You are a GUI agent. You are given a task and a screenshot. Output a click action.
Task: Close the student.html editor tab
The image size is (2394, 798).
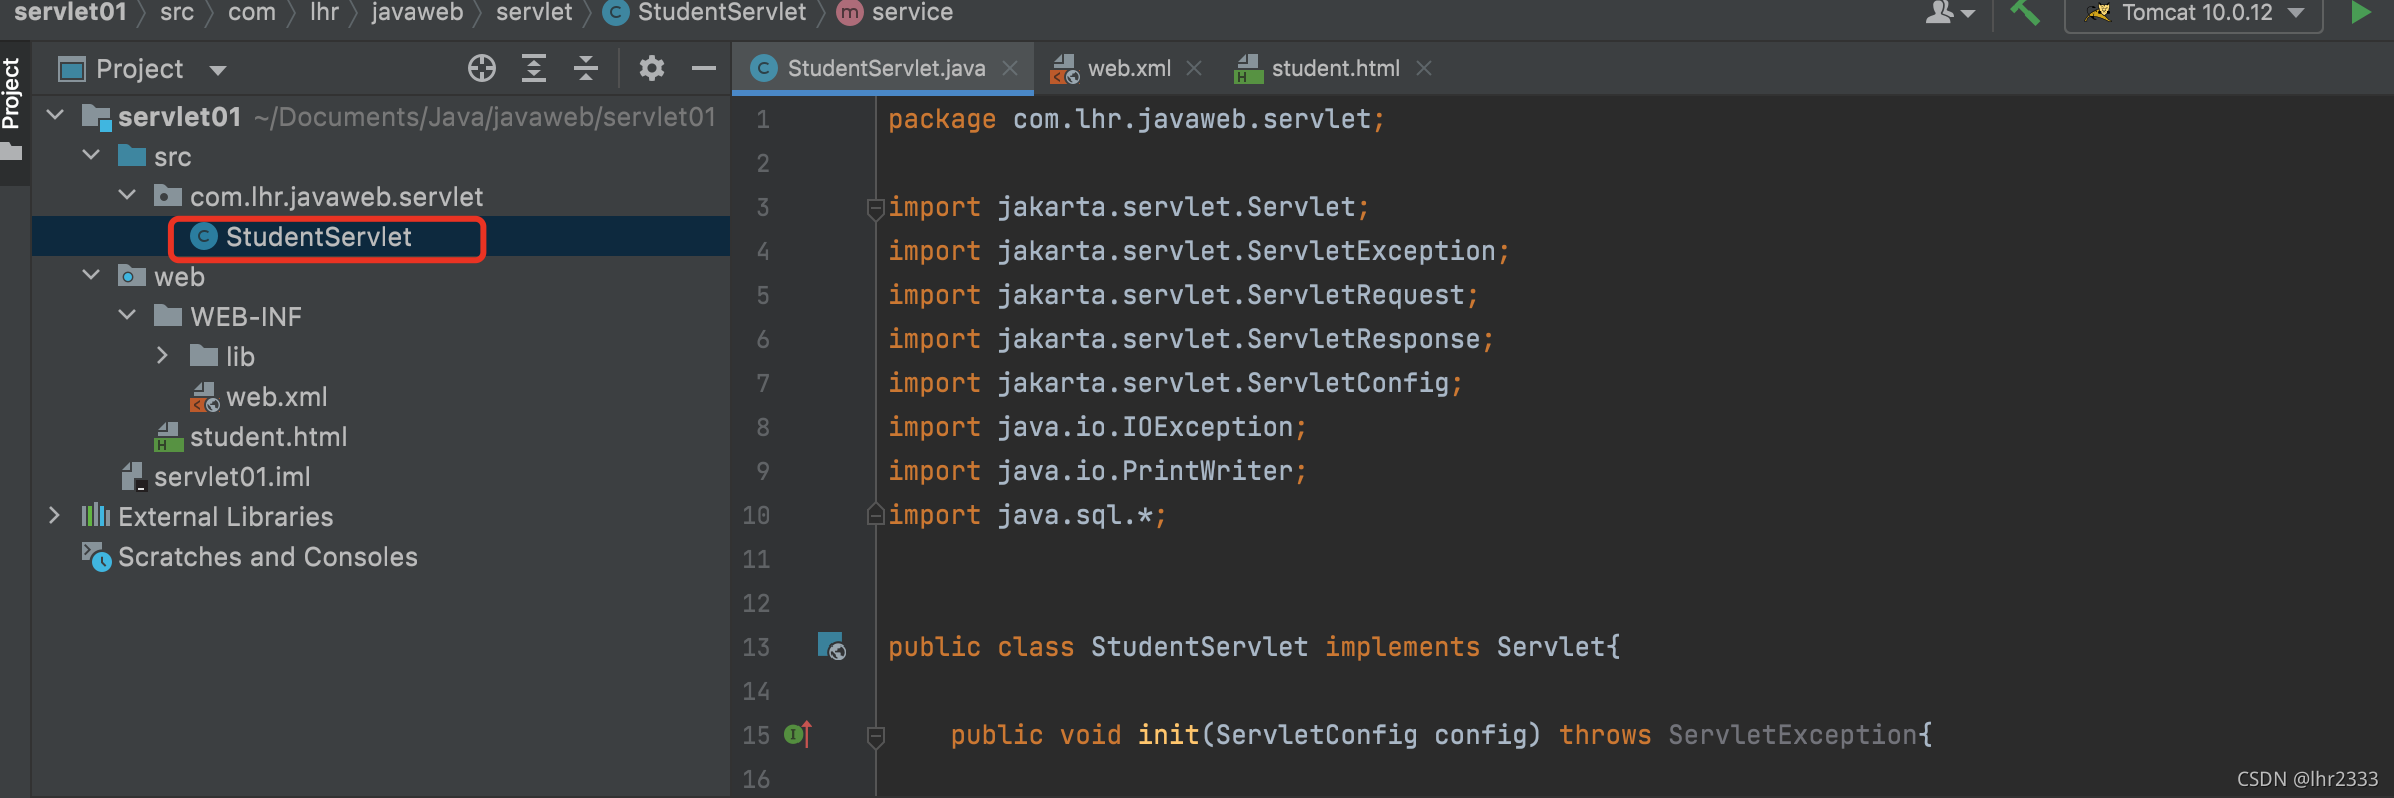pos(1424,68)
